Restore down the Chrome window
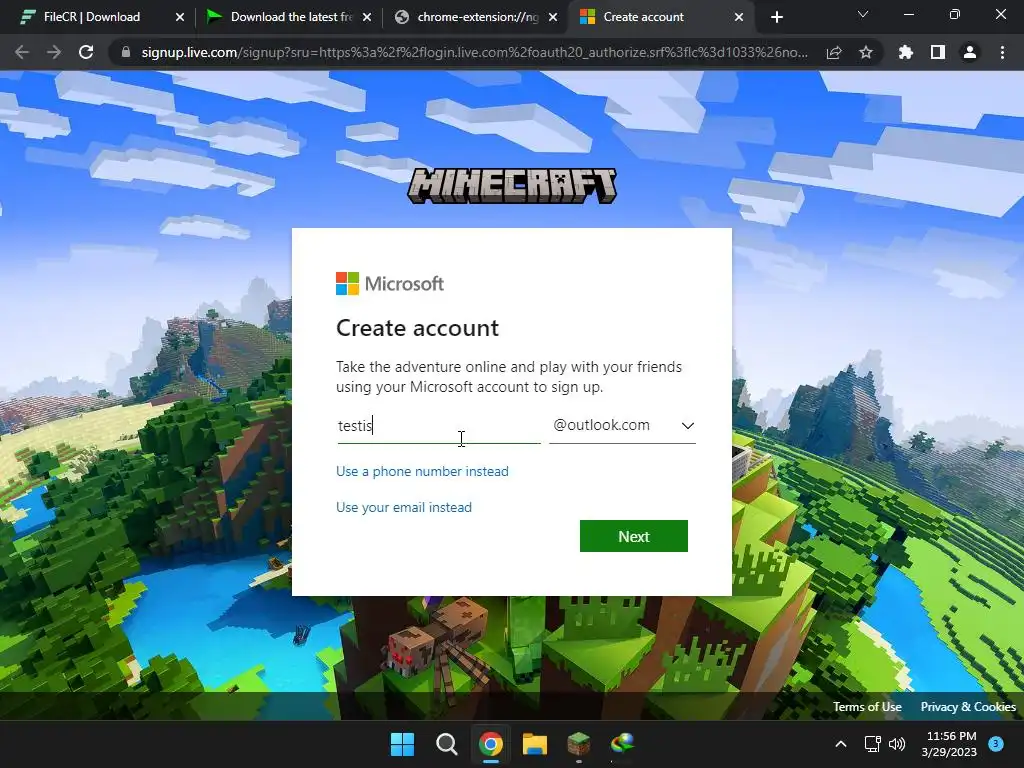This screenshot has width=1024, height=768. 955,14
